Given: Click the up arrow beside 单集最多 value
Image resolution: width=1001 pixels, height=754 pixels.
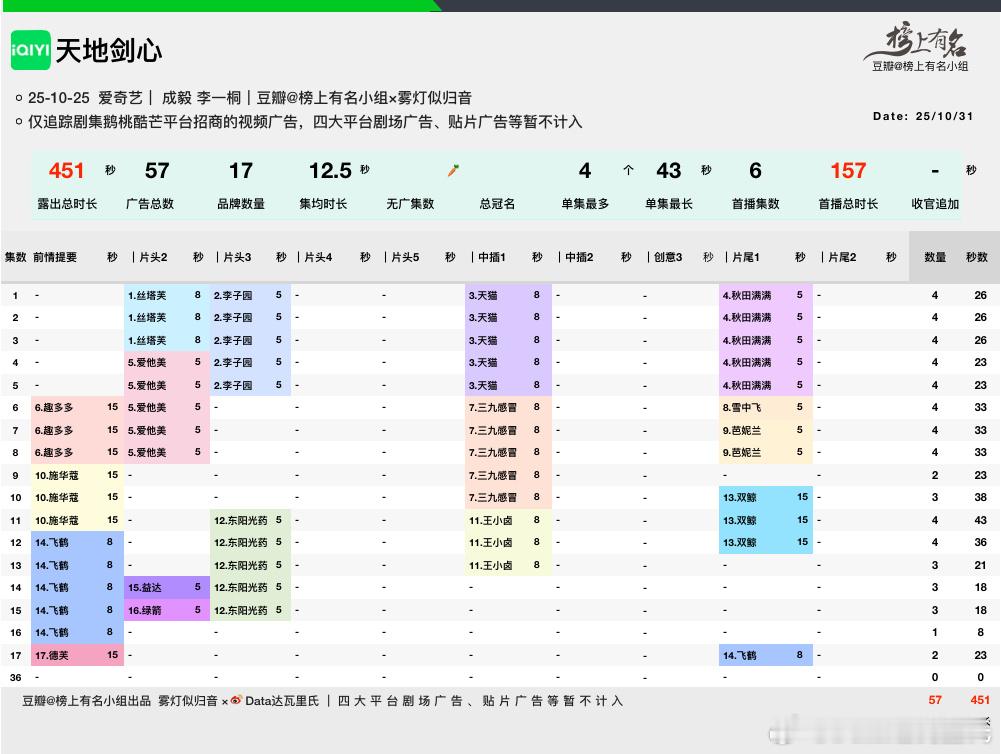Looking at the screenshot, I should [628, 170].
